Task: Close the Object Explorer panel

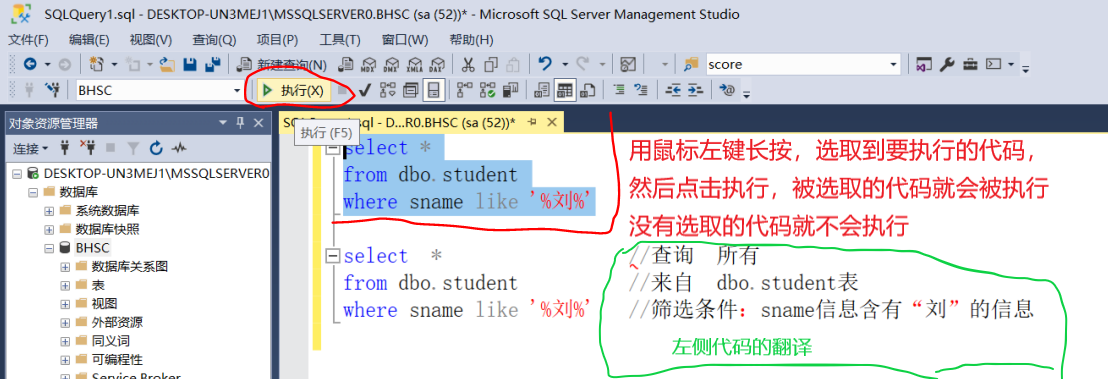Action: (259, 123)
